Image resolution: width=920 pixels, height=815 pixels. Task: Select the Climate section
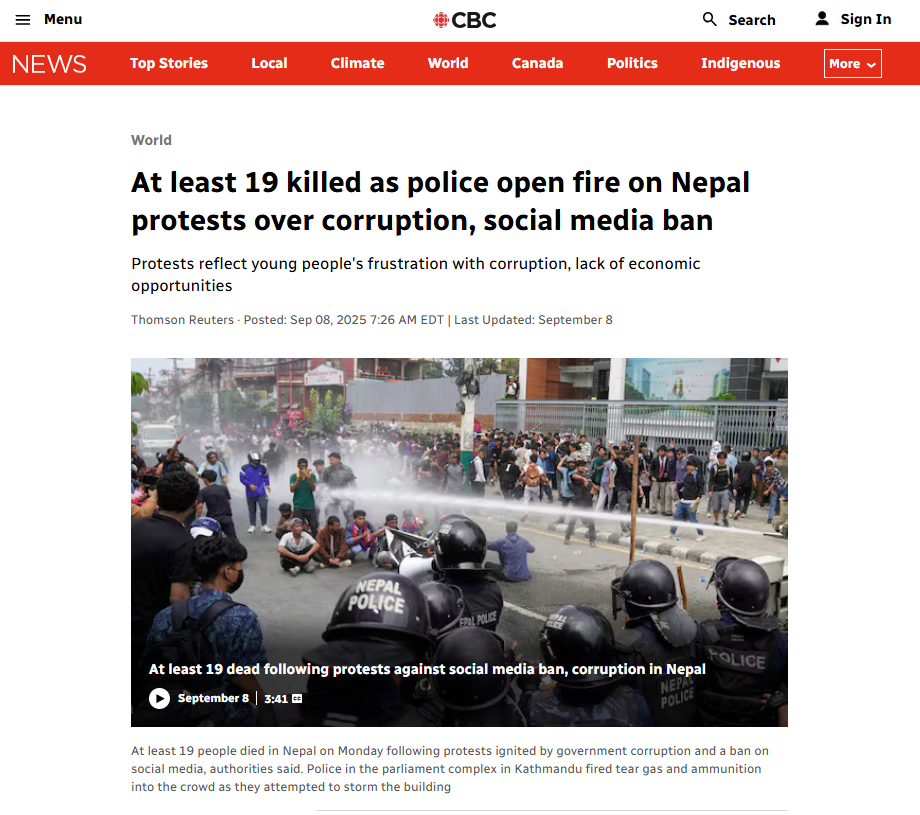tap(357, 63)
